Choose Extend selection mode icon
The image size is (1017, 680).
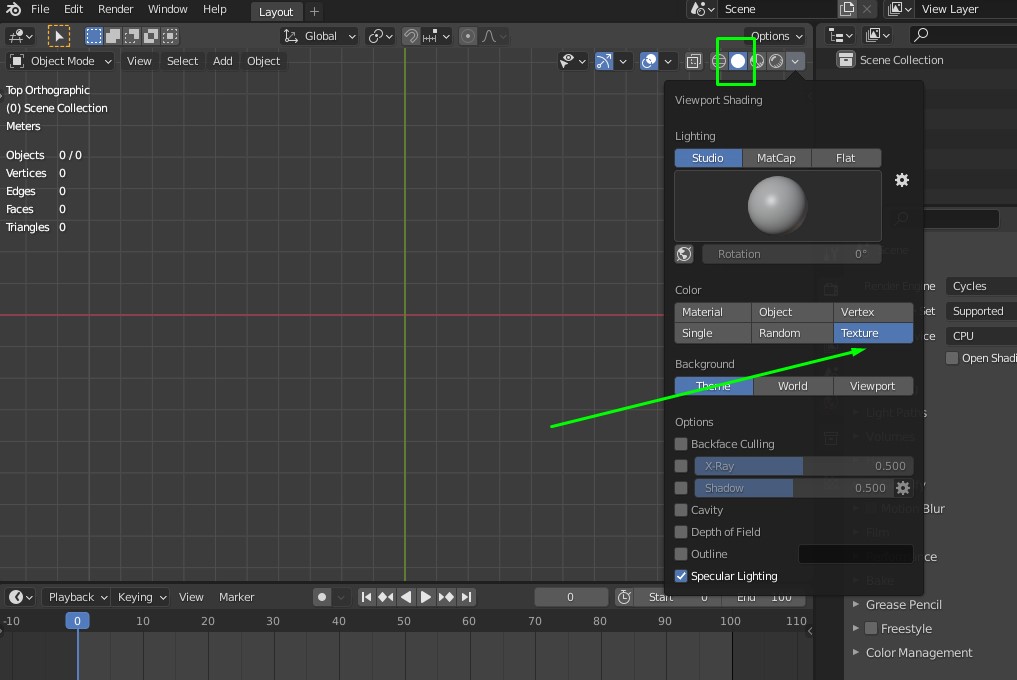coord(113,36)
